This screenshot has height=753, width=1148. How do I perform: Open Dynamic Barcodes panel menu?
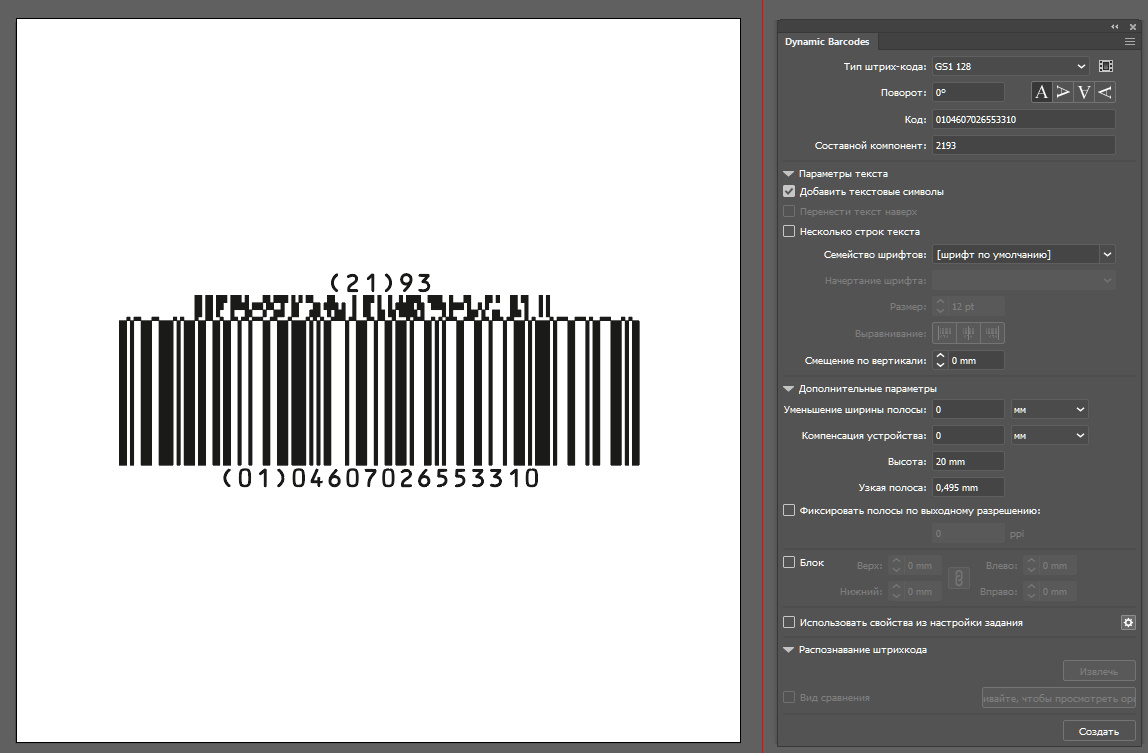[x=1130, y=42]
